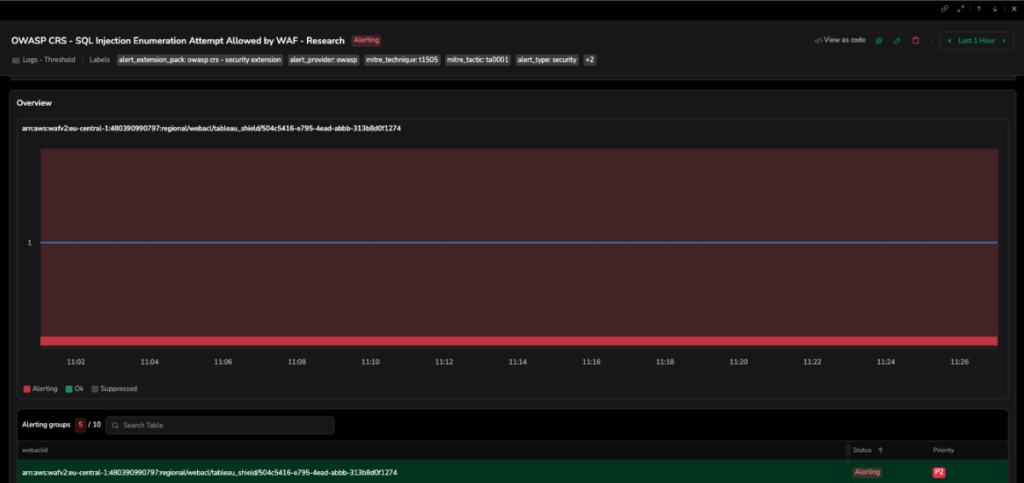Focus the Search Table input field
The height and width of the screenshot is (483, 1024).
(x=220, y=425)
